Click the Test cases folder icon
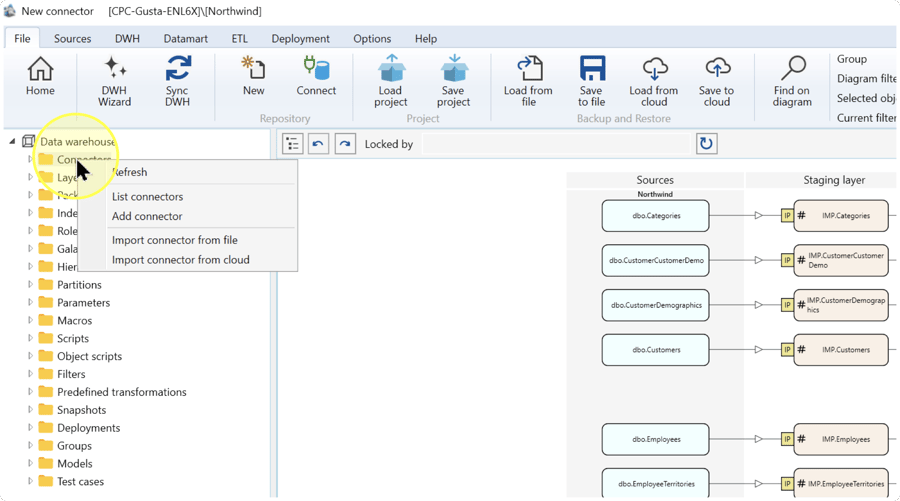 point(45,481)
